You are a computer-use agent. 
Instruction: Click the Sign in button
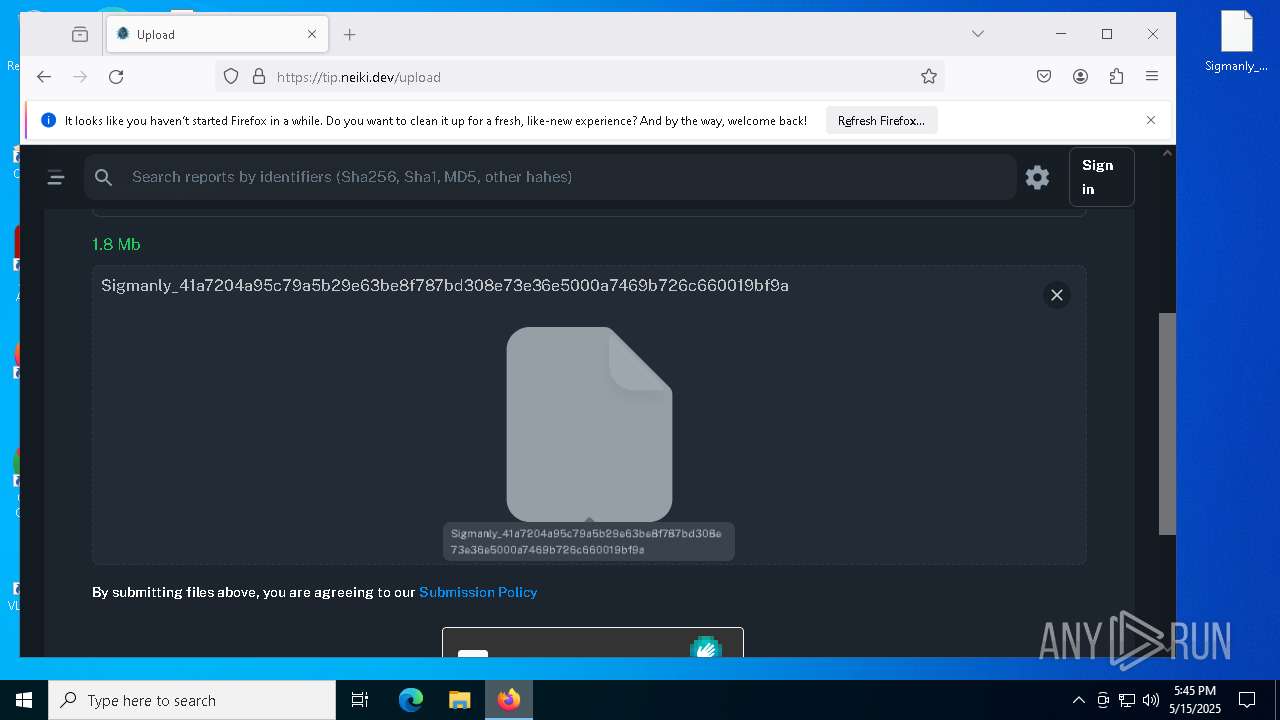(1101, 177)
